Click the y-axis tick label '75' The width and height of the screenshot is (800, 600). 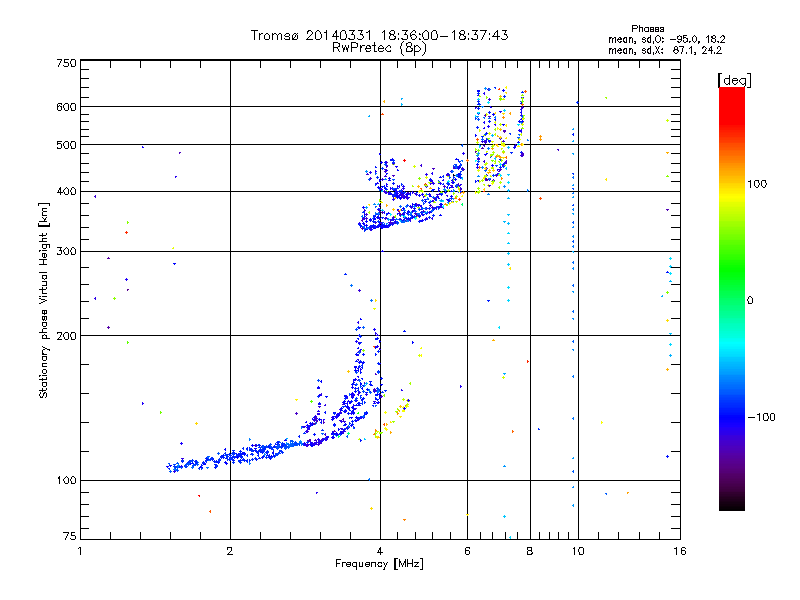click(x=70, y=536)
